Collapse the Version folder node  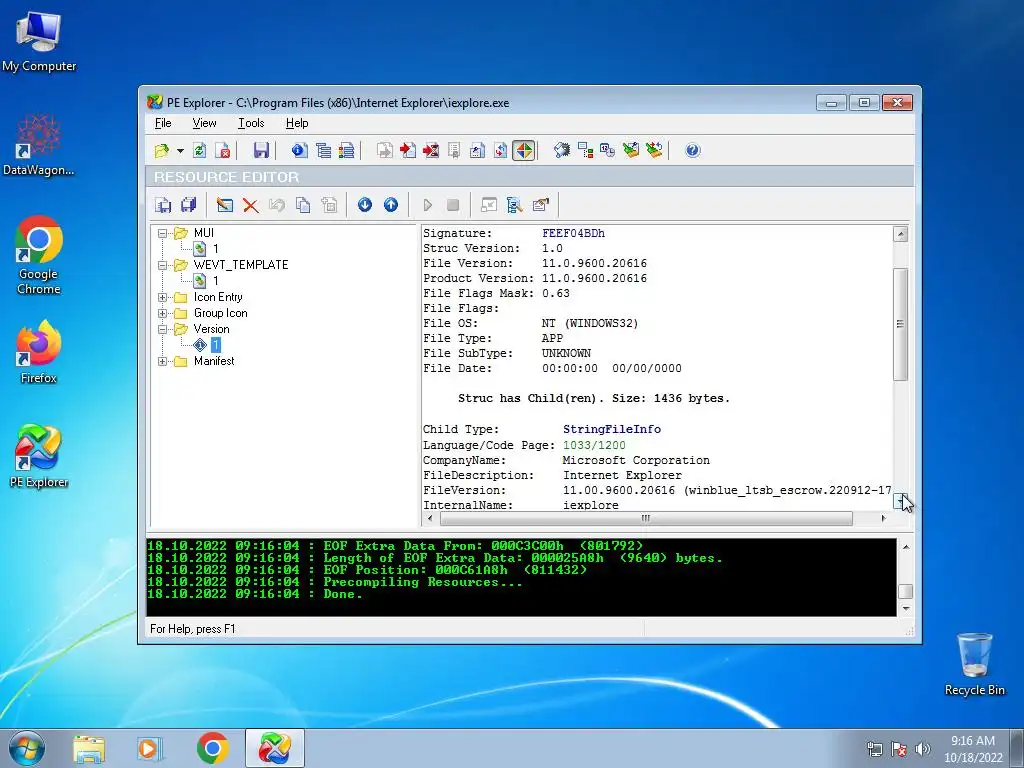tap(163, 329)
